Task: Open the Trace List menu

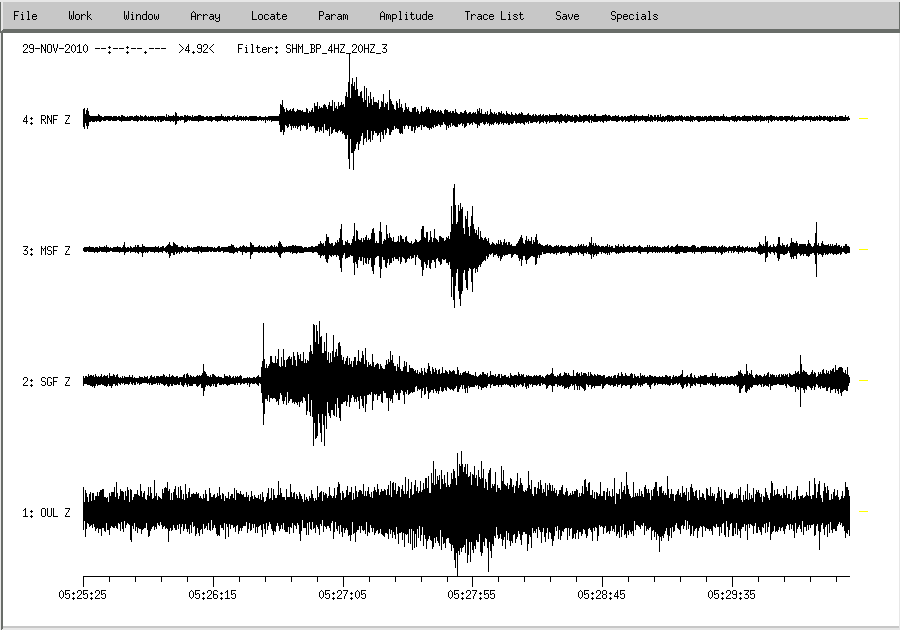Action: point(494,16)
